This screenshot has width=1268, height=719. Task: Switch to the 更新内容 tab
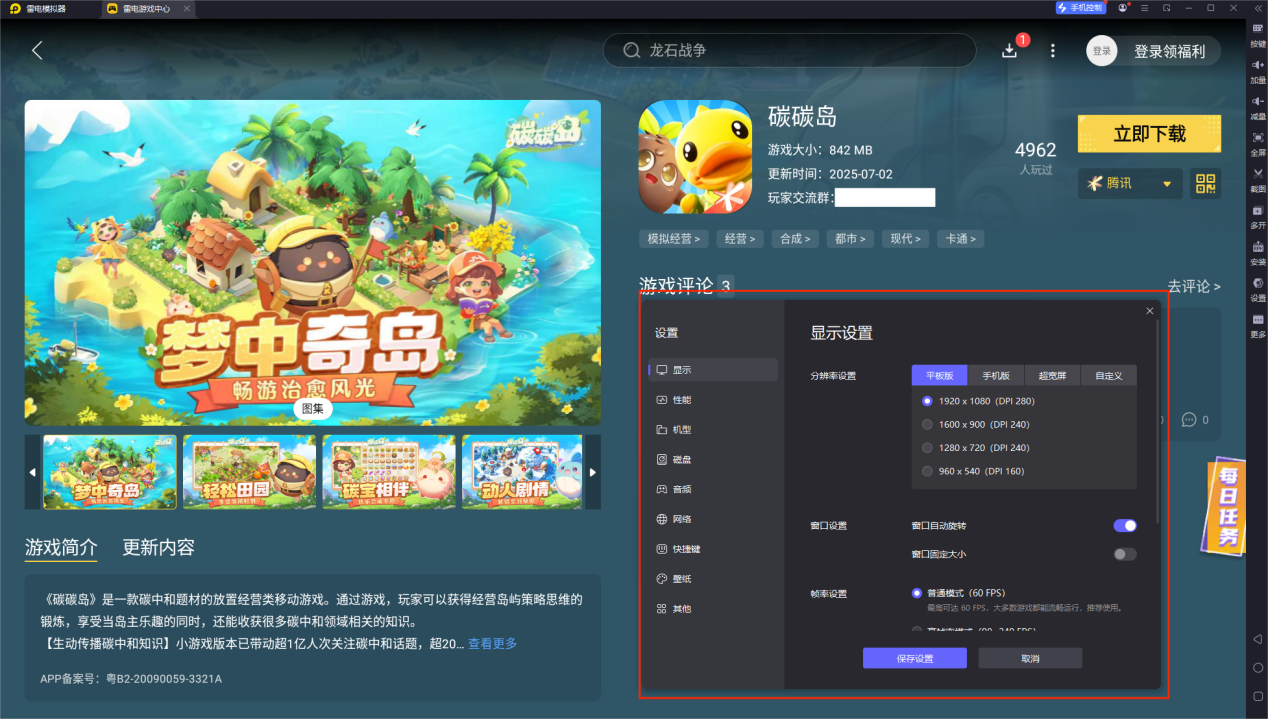tap(158, 547)
